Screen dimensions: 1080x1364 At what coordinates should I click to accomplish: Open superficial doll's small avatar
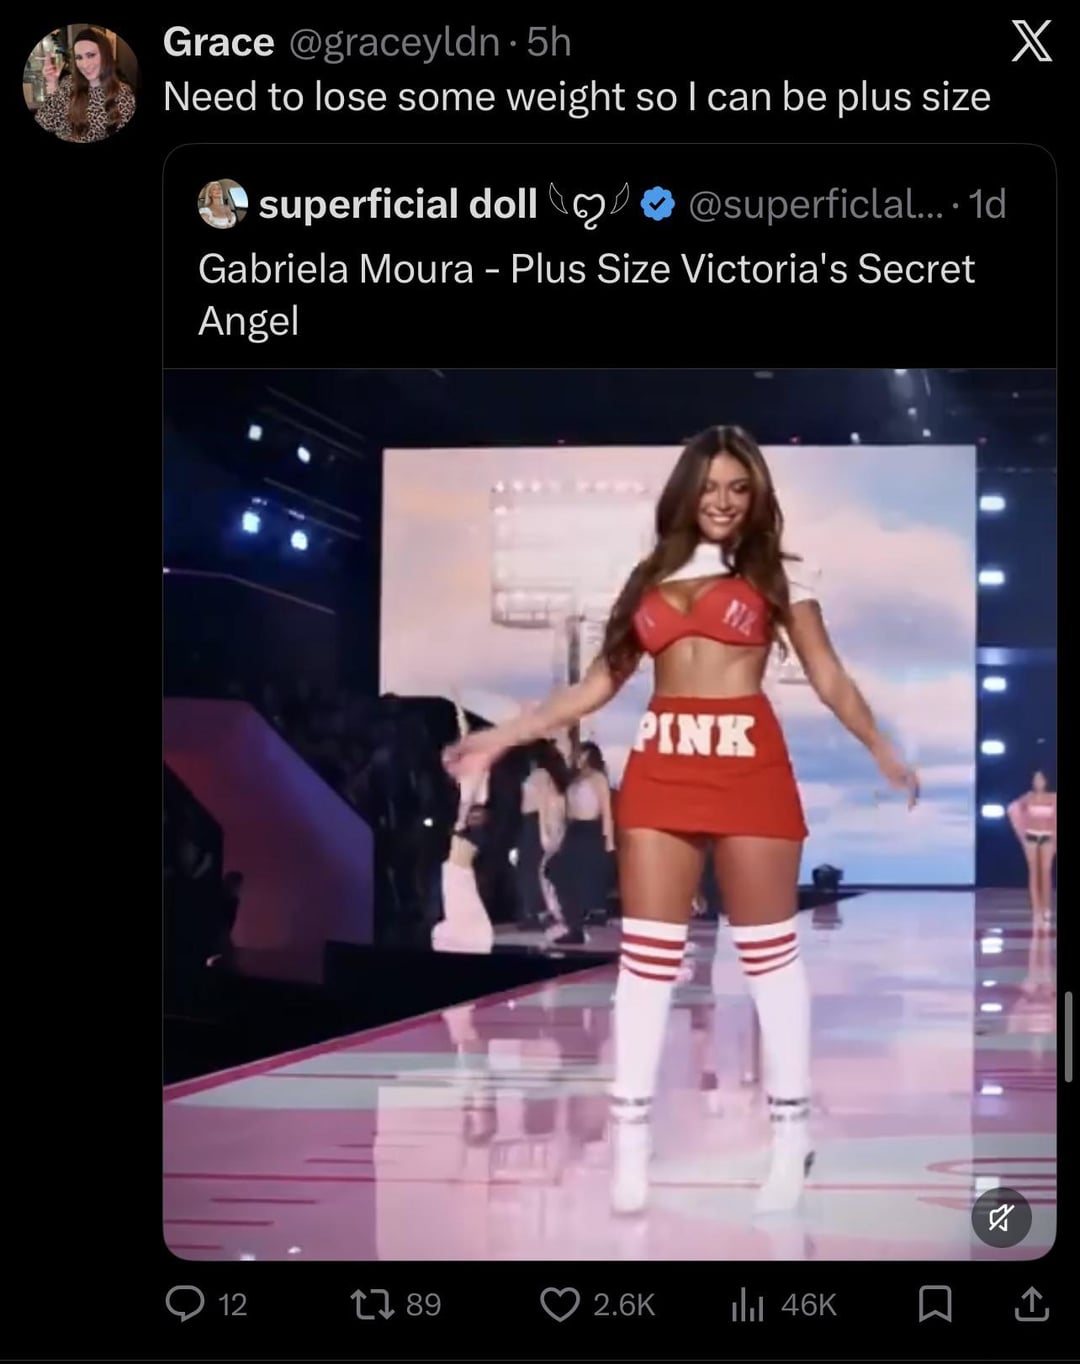(x=223, y=204)
